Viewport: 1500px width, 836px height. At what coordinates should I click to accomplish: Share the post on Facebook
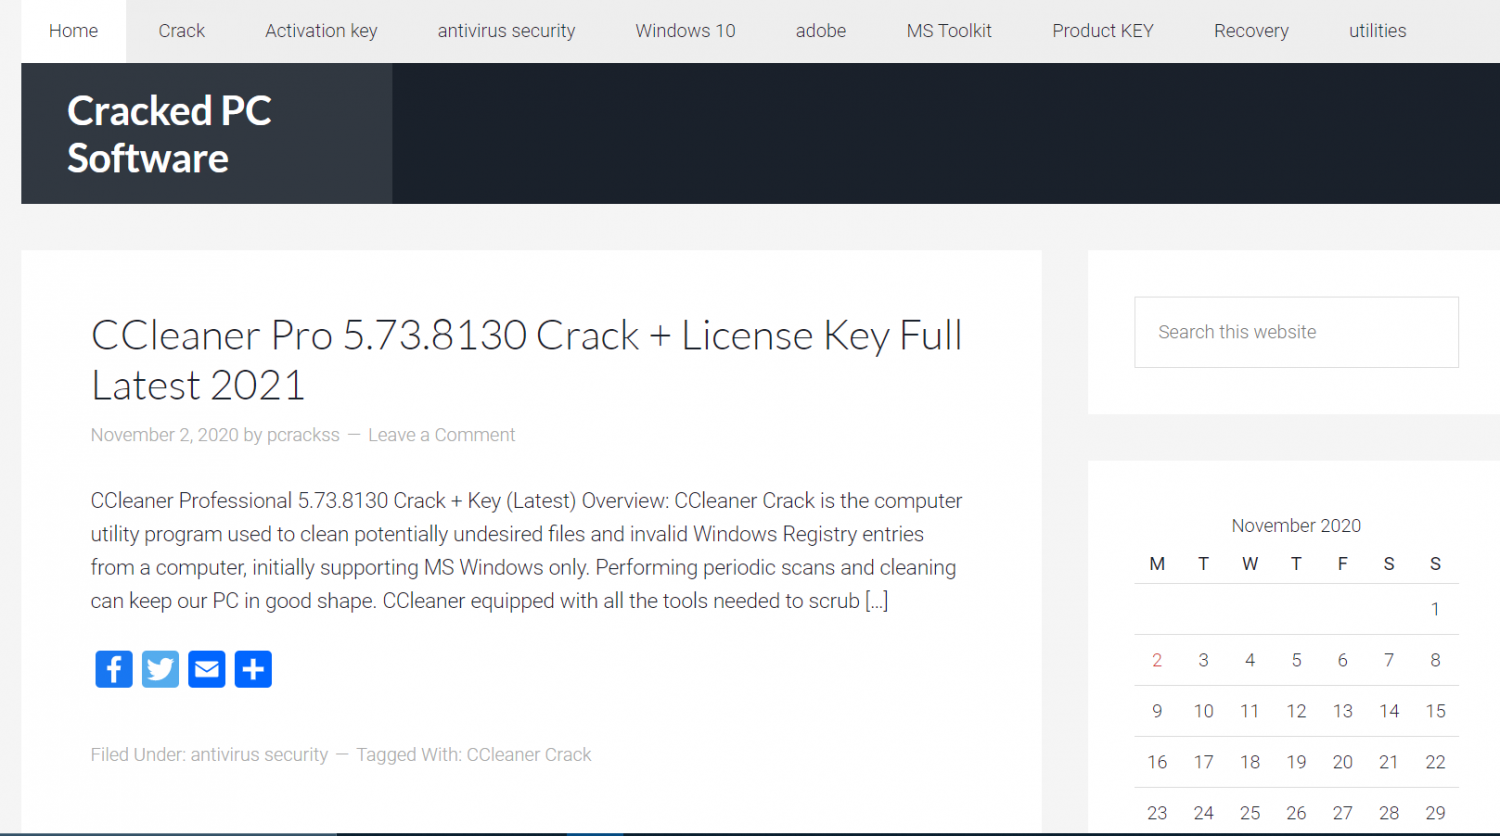114,669
